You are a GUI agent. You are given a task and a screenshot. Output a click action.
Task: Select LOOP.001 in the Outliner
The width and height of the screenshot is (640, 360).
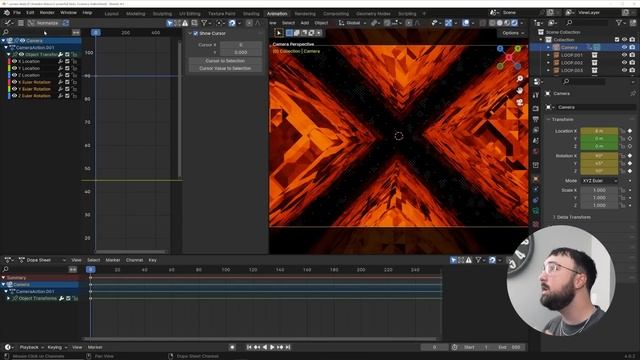571,55
